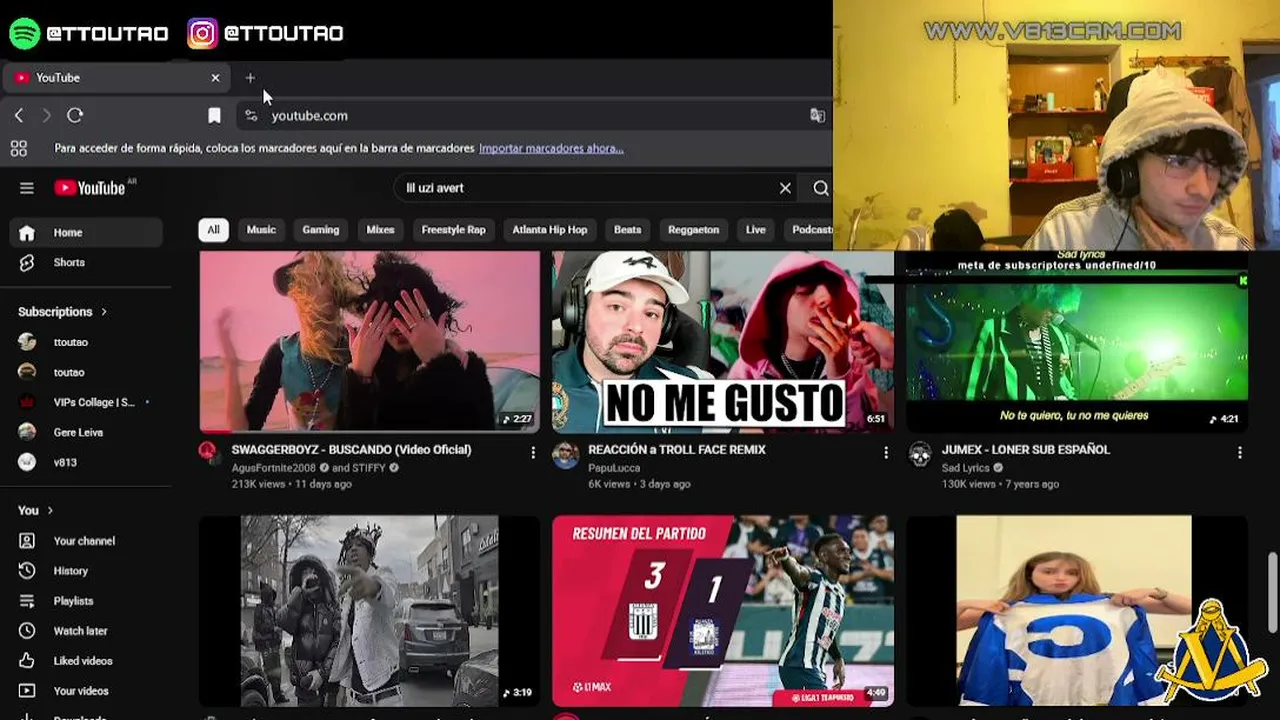Open the thumbnail of girl holding flag
The height and width of the screenshot is (720, 1280).
click(1077, 611)
